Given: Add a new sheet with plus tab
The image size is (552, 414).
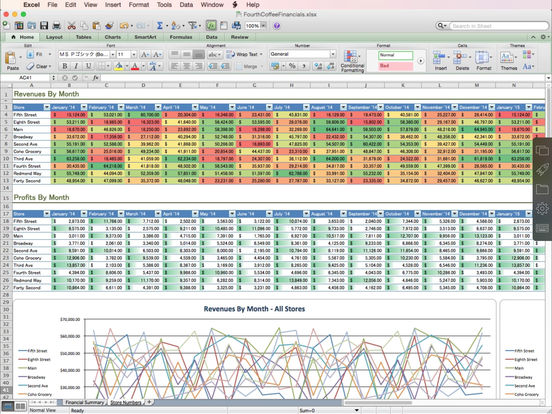Looking at the screenshot, I should point(149,402).
